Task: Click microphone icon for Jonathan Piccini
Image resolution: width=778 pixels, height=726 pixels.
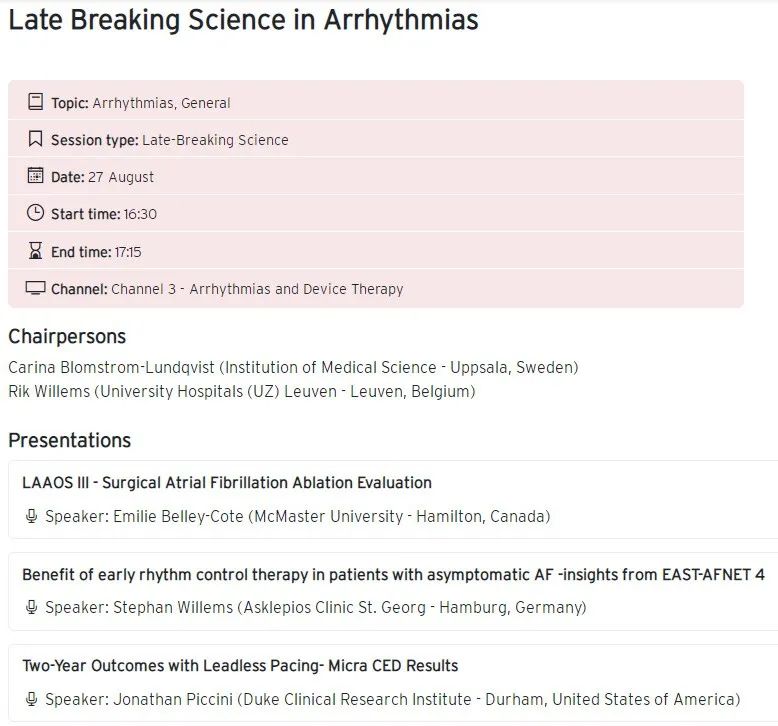Action: pyautogui.click(x=32, y=699)
